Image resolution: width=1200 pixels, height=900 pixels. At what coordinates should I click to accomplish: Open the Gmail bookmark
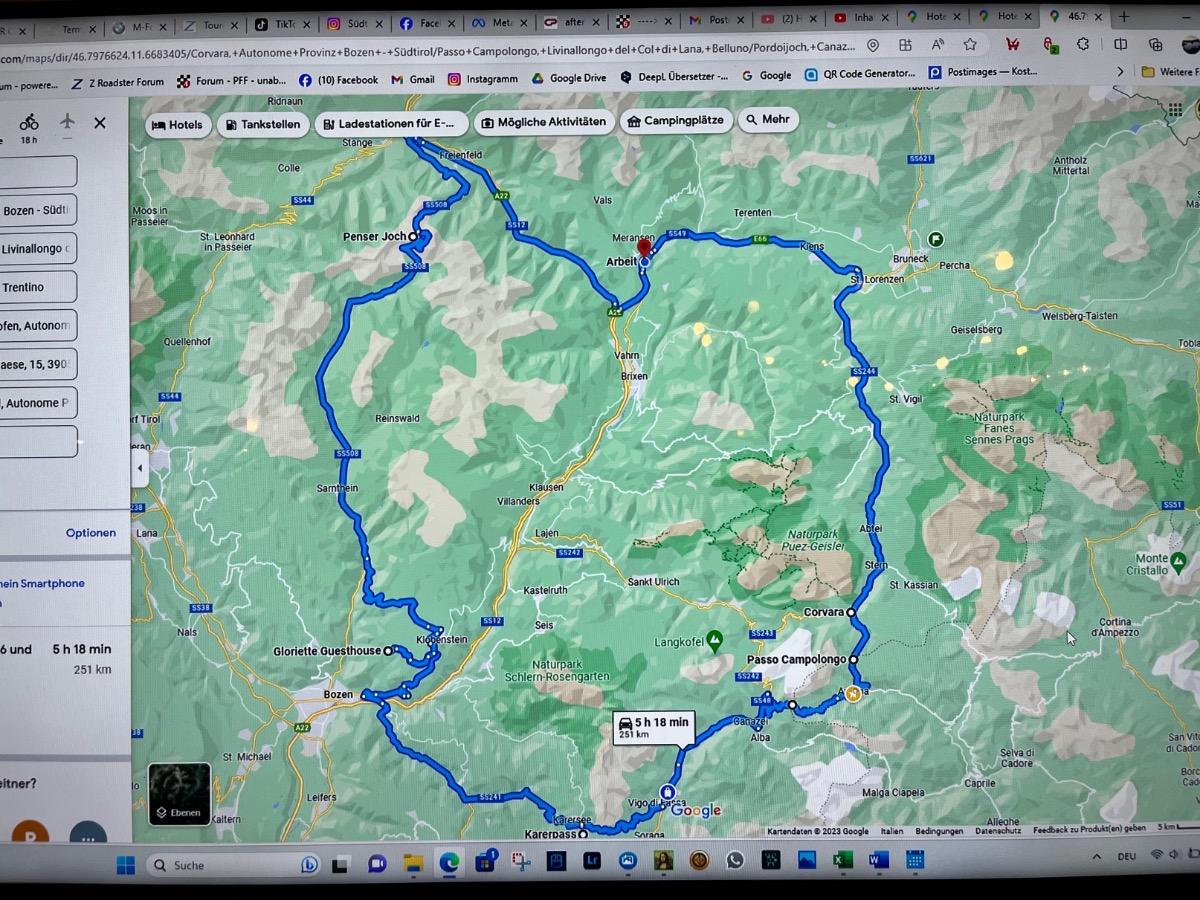pyautogui.click(x=413, y=80)
